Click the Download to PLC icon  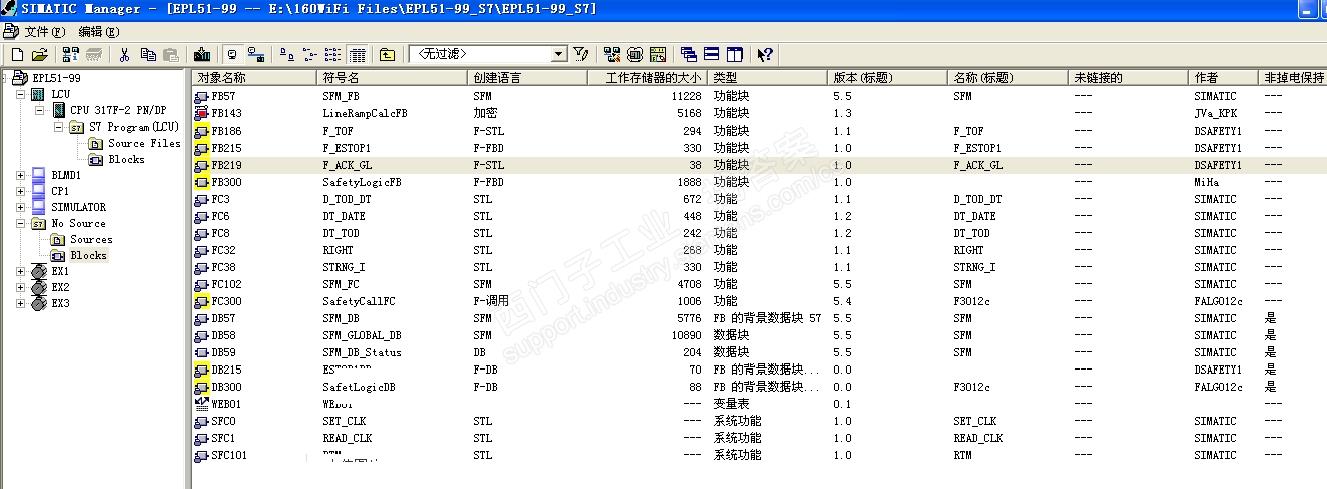click(202, 54)
